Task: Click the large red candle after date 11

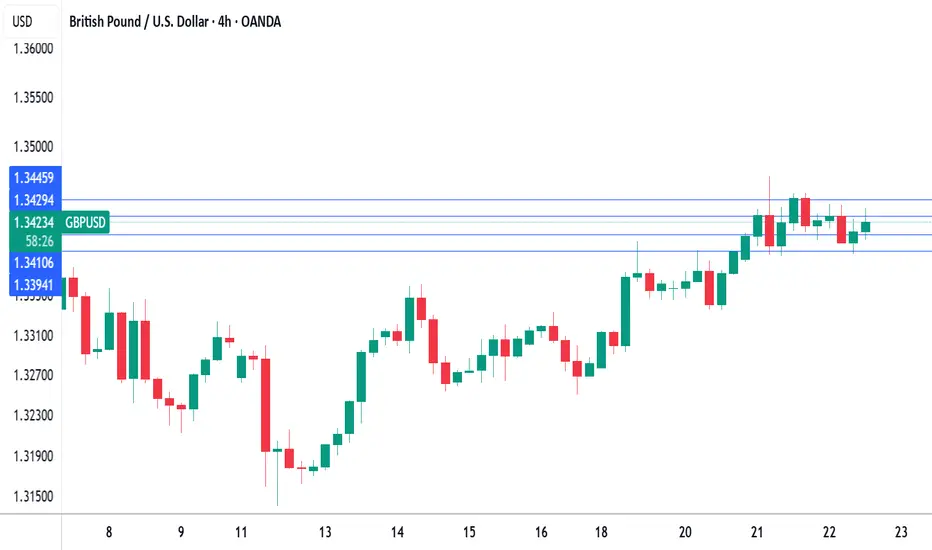Action: point(265,405)
